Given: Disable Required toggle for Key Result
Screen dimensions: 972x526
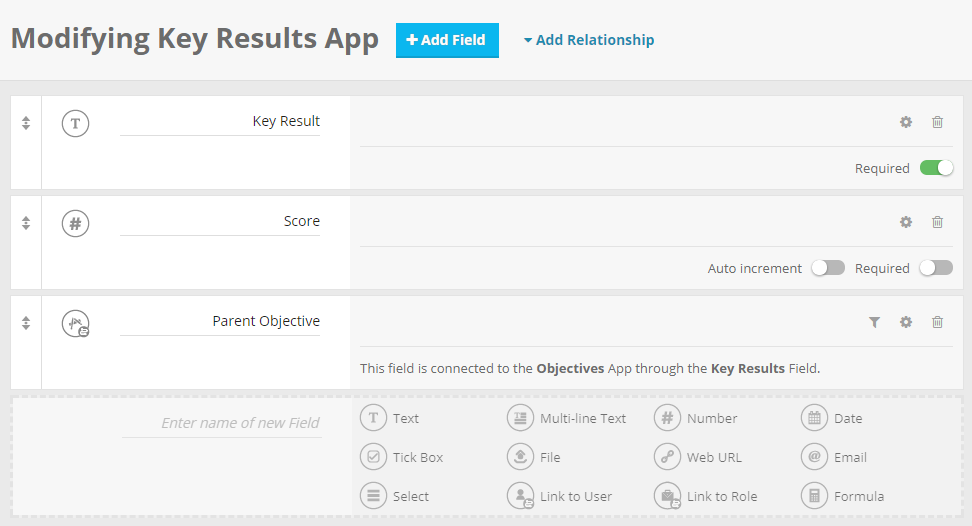Looking at the screenshot, I should coord(936,168).
